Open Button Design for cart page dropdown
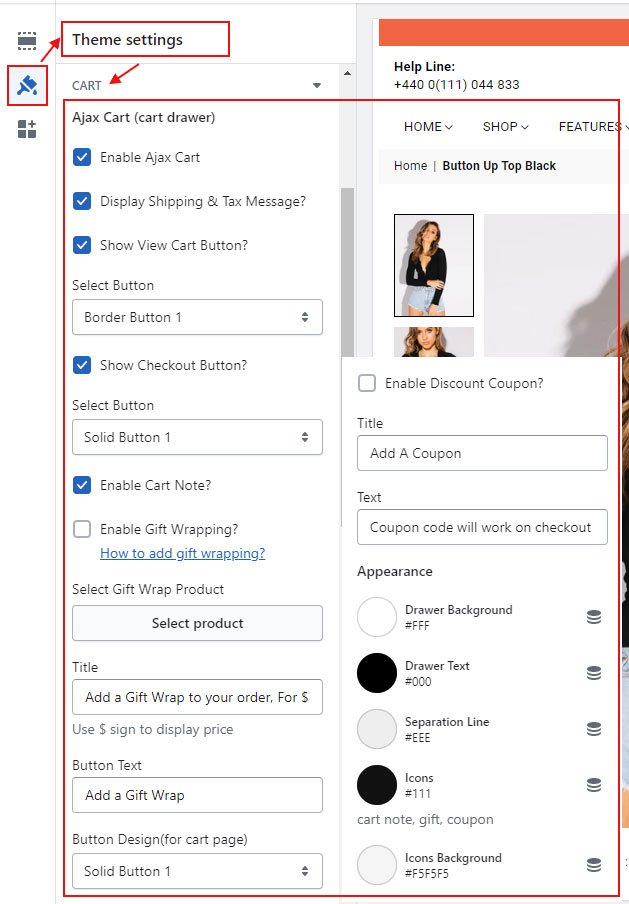 click(x=197, y=871)
